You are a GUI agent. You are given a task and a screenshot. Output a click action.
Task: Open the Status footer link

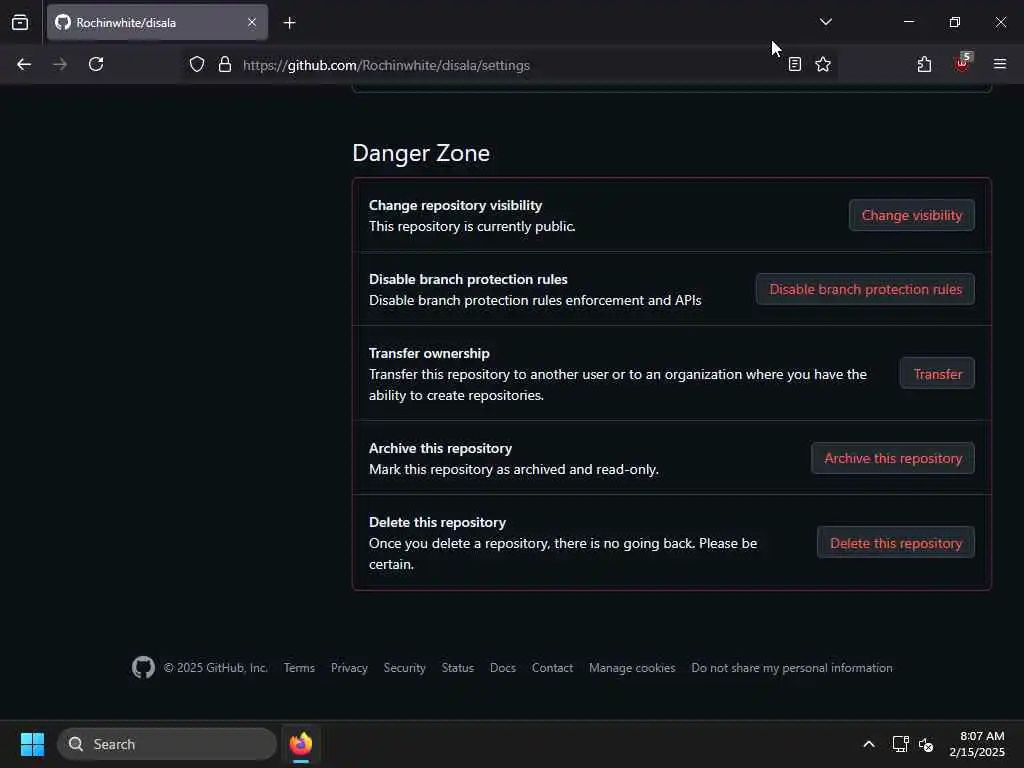[x=458, y=668]
